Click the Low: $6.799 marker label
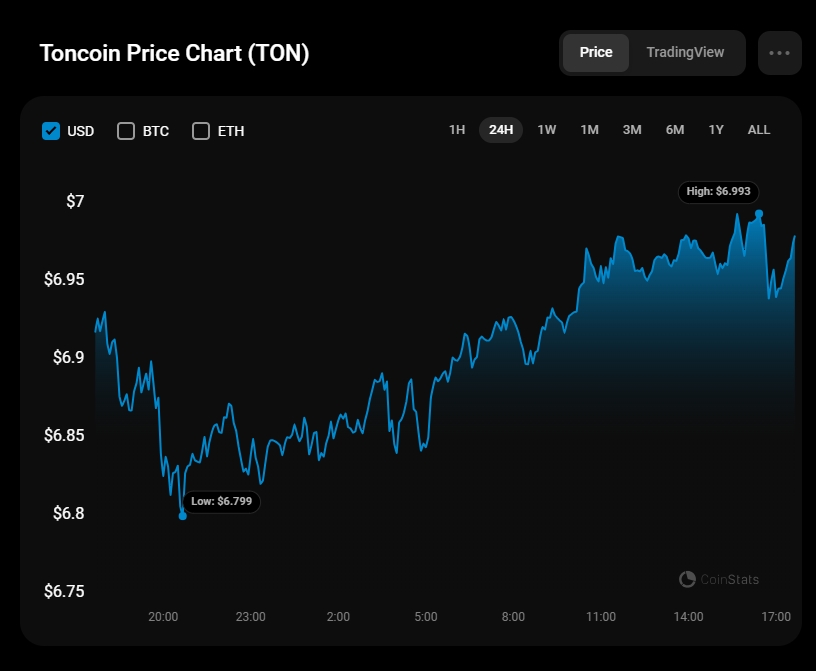The width and height of the screenshot is (816, 671). 222,501
